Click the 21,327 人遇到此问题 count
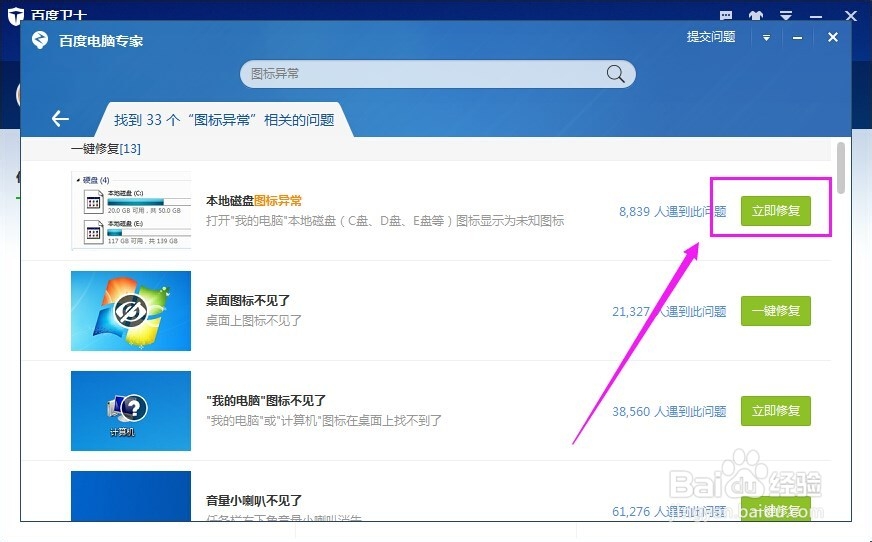872x542 pixels. click(x=669, y=311)
